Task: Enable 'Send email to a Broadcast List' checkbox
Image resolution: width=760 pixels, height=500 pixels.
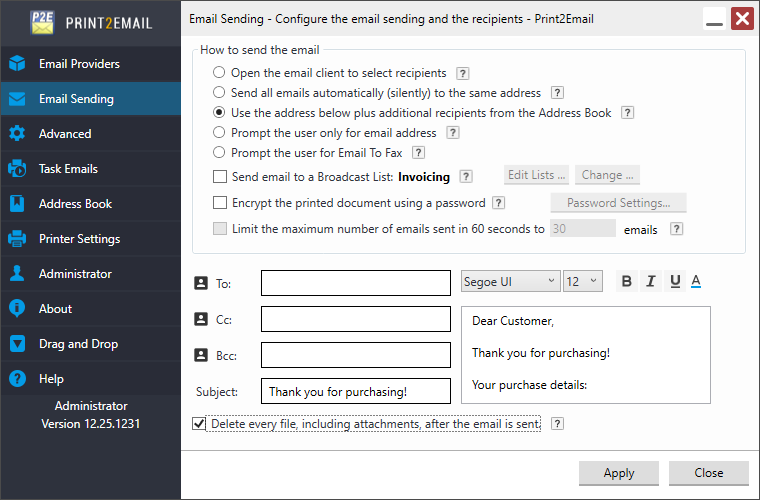Action: pyautogui.click(x=220, y=176)
